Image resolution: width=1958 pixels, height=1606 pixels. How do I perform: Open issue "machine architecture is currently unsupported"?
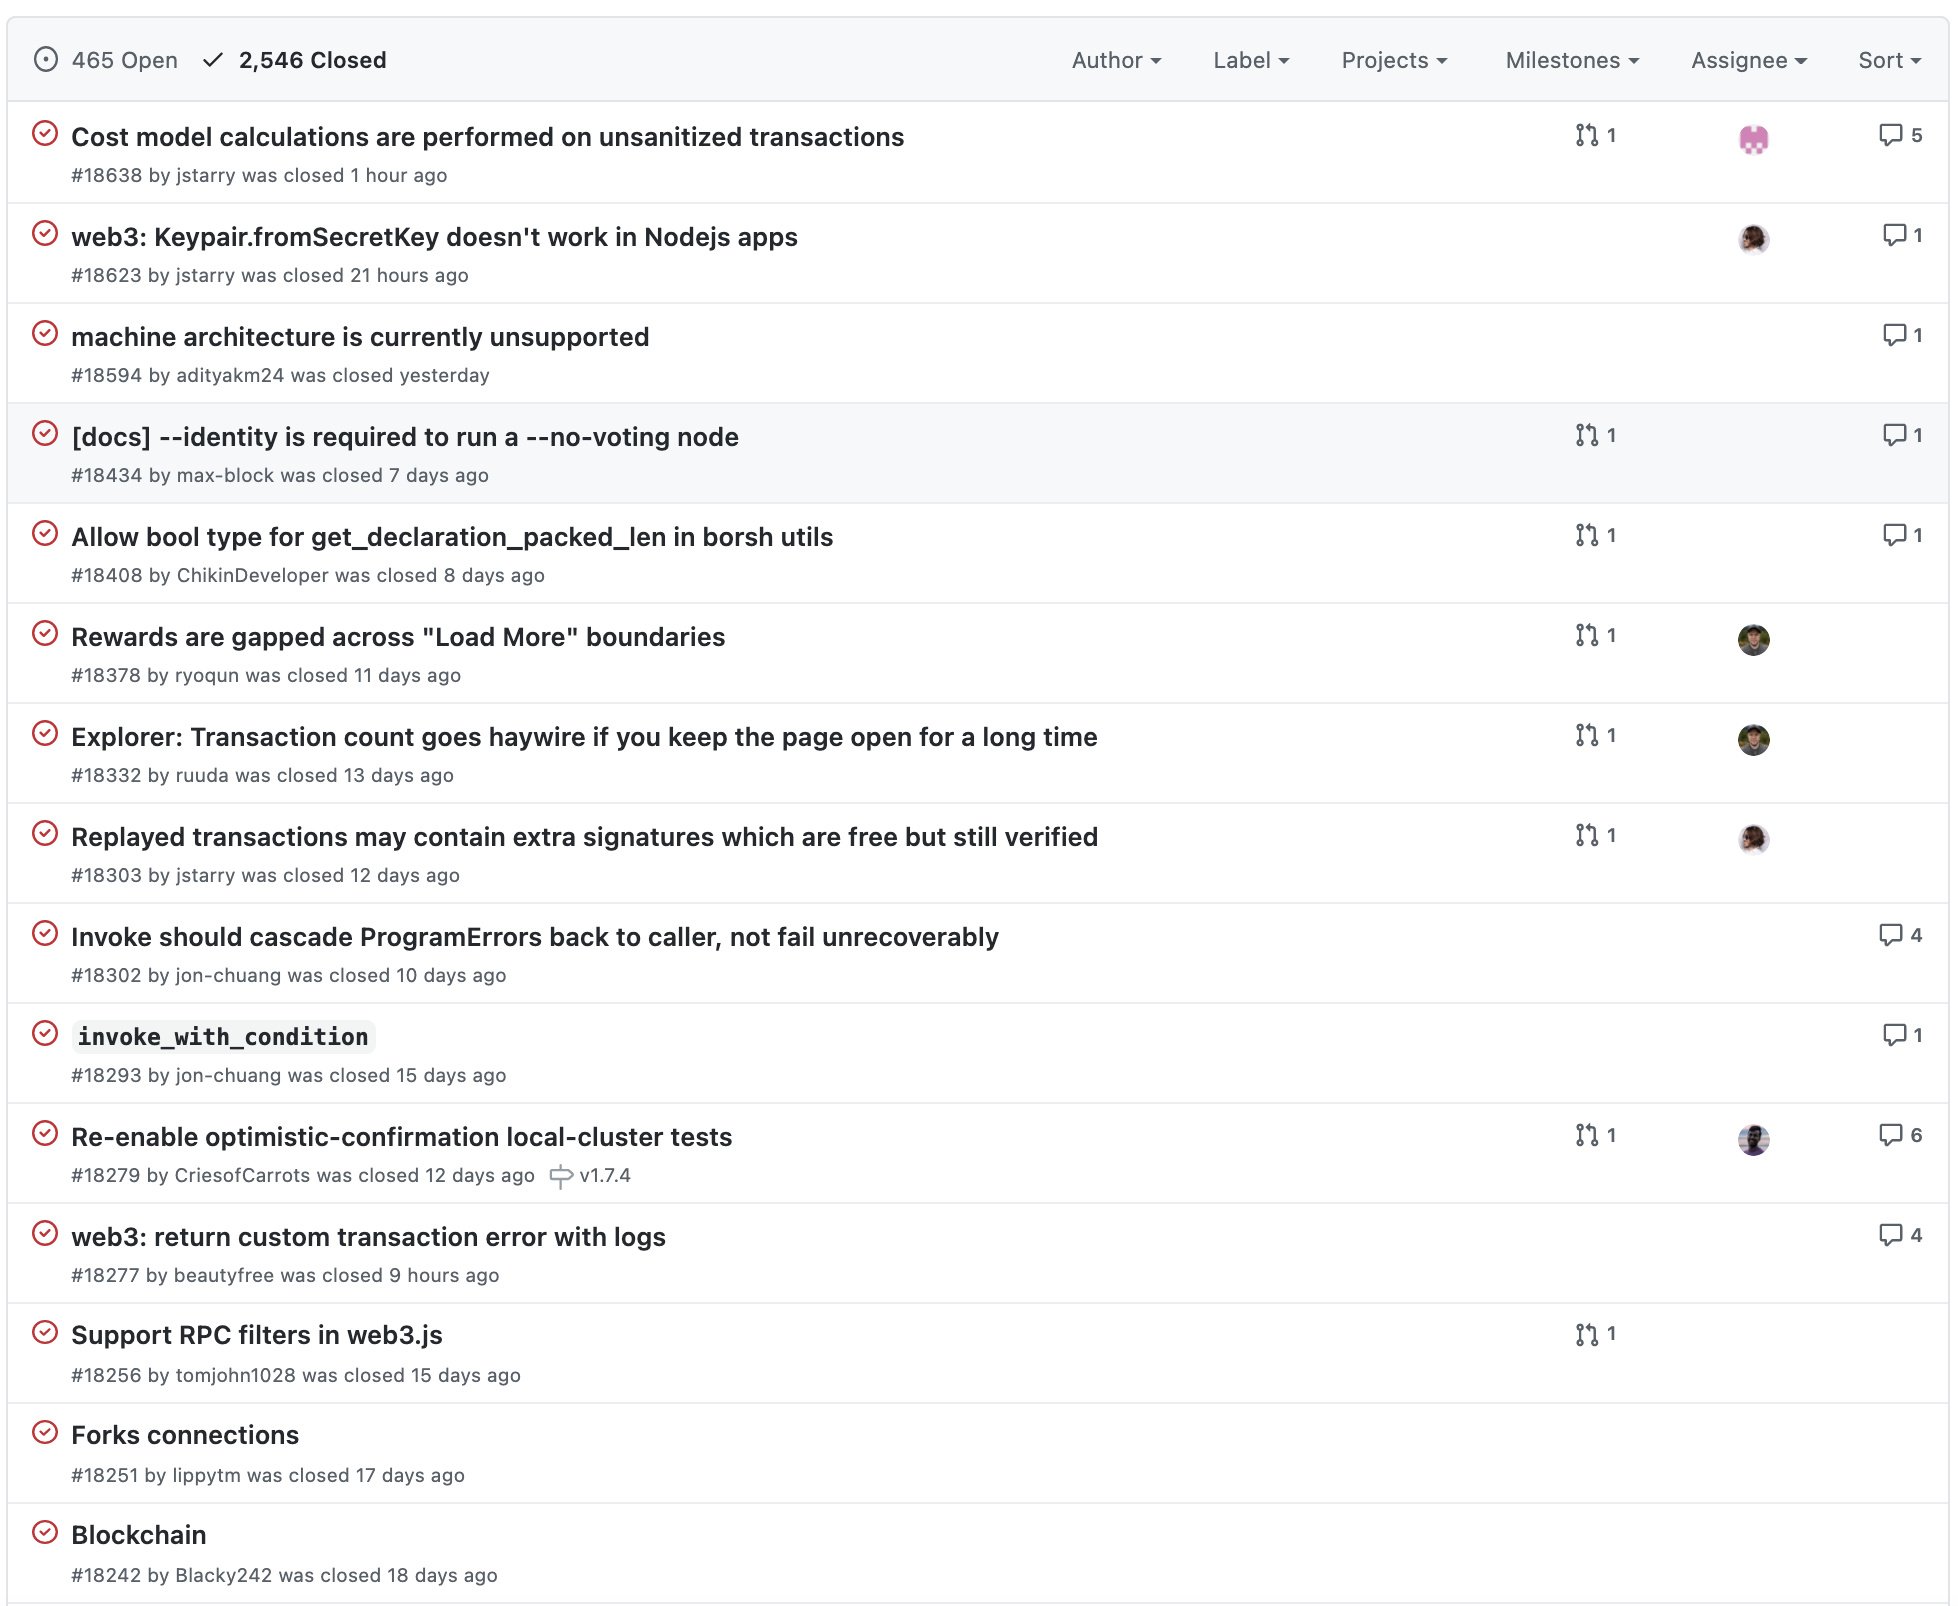360,337
